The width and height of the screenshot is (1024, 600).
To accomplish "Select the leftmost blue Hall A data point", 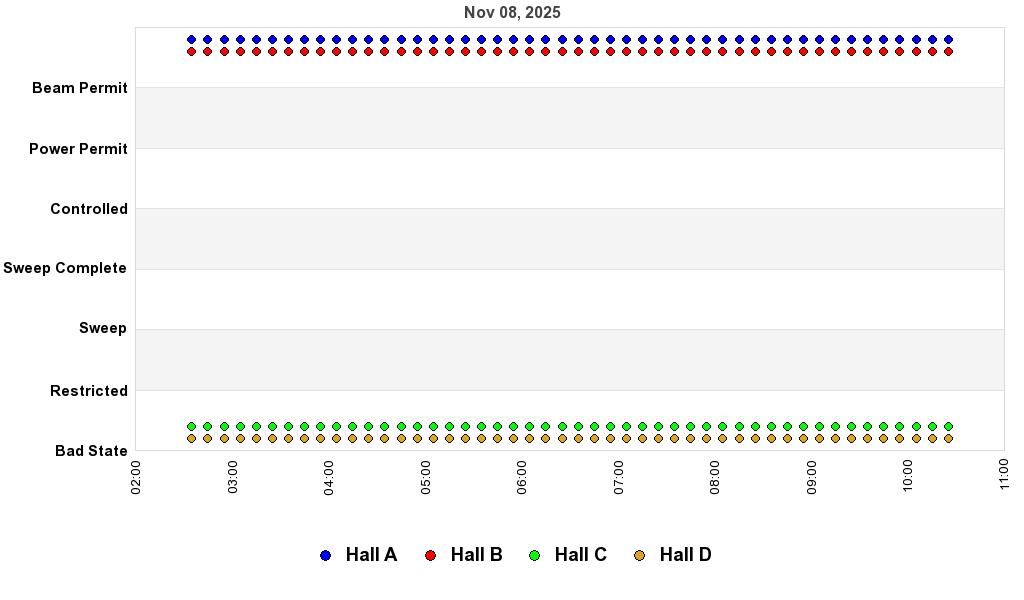I will point(192,40).
